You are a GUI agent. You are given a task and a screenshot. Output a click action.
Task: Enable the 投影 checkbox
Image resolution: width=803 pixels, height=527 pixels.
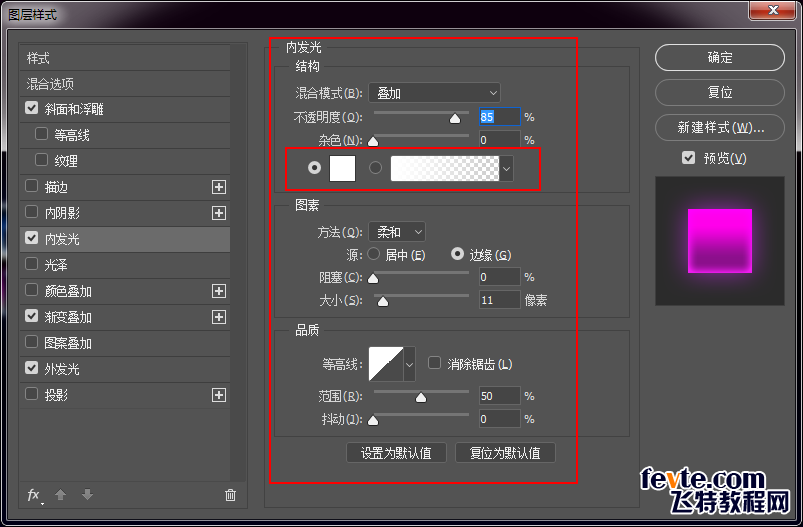[32, 394]
